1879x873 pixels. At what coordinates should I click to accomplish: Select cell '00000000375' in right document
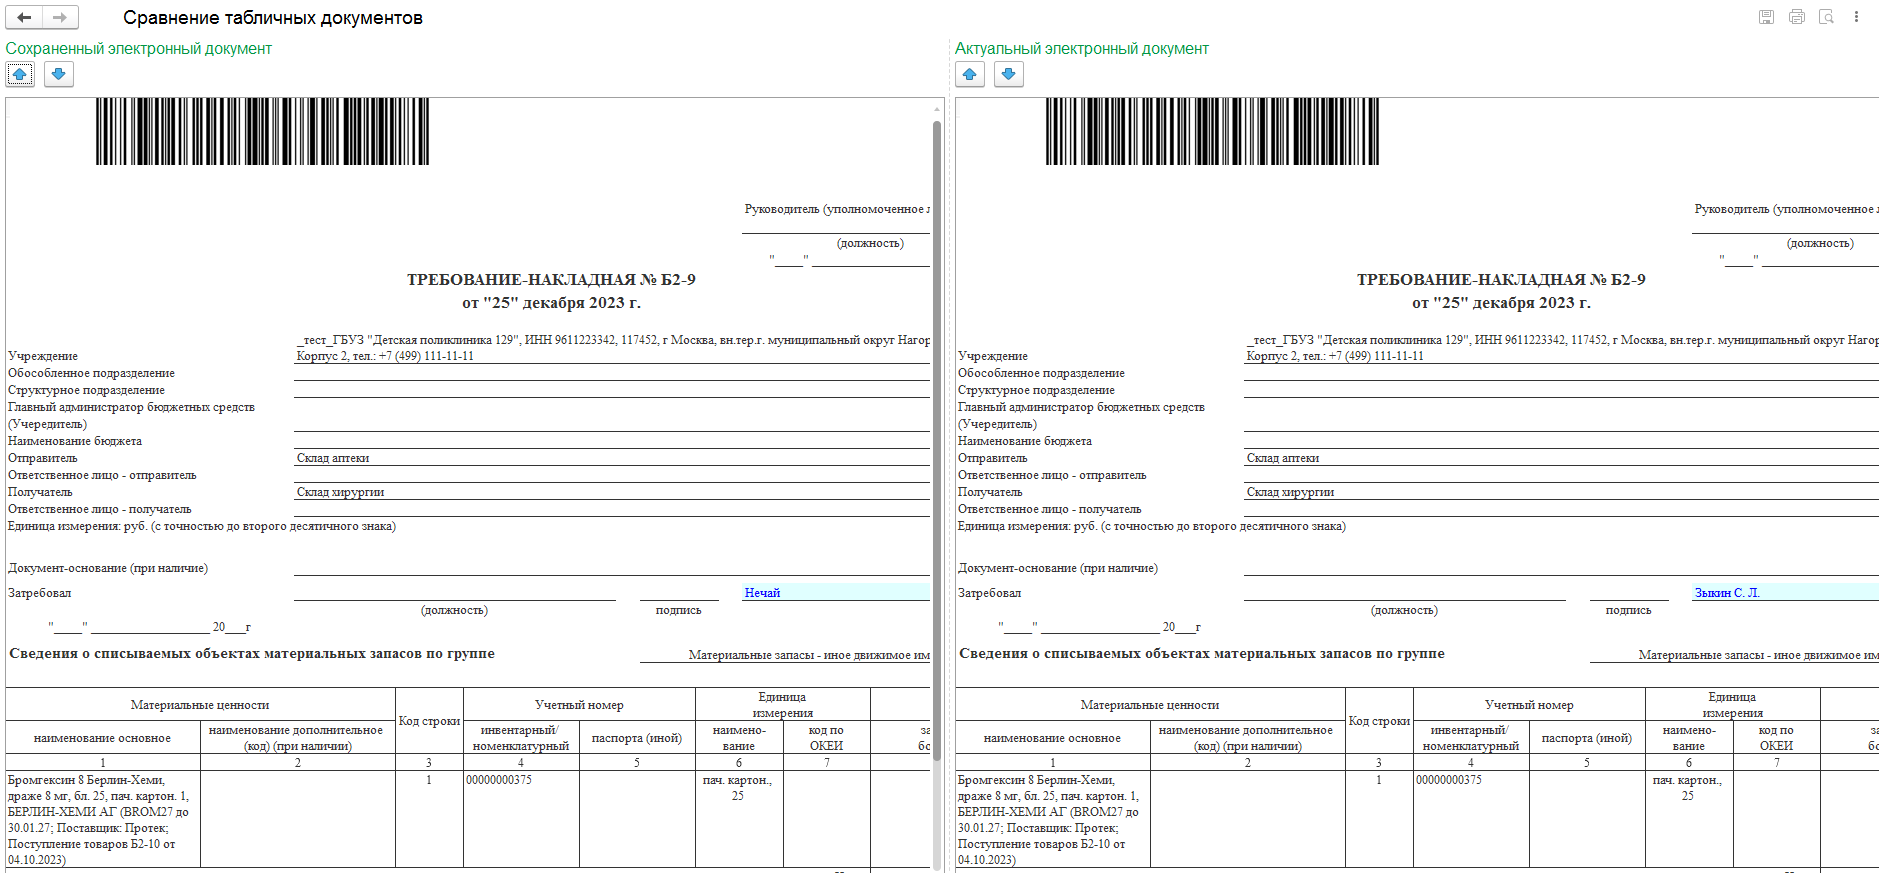click(x=1471, y=818)
